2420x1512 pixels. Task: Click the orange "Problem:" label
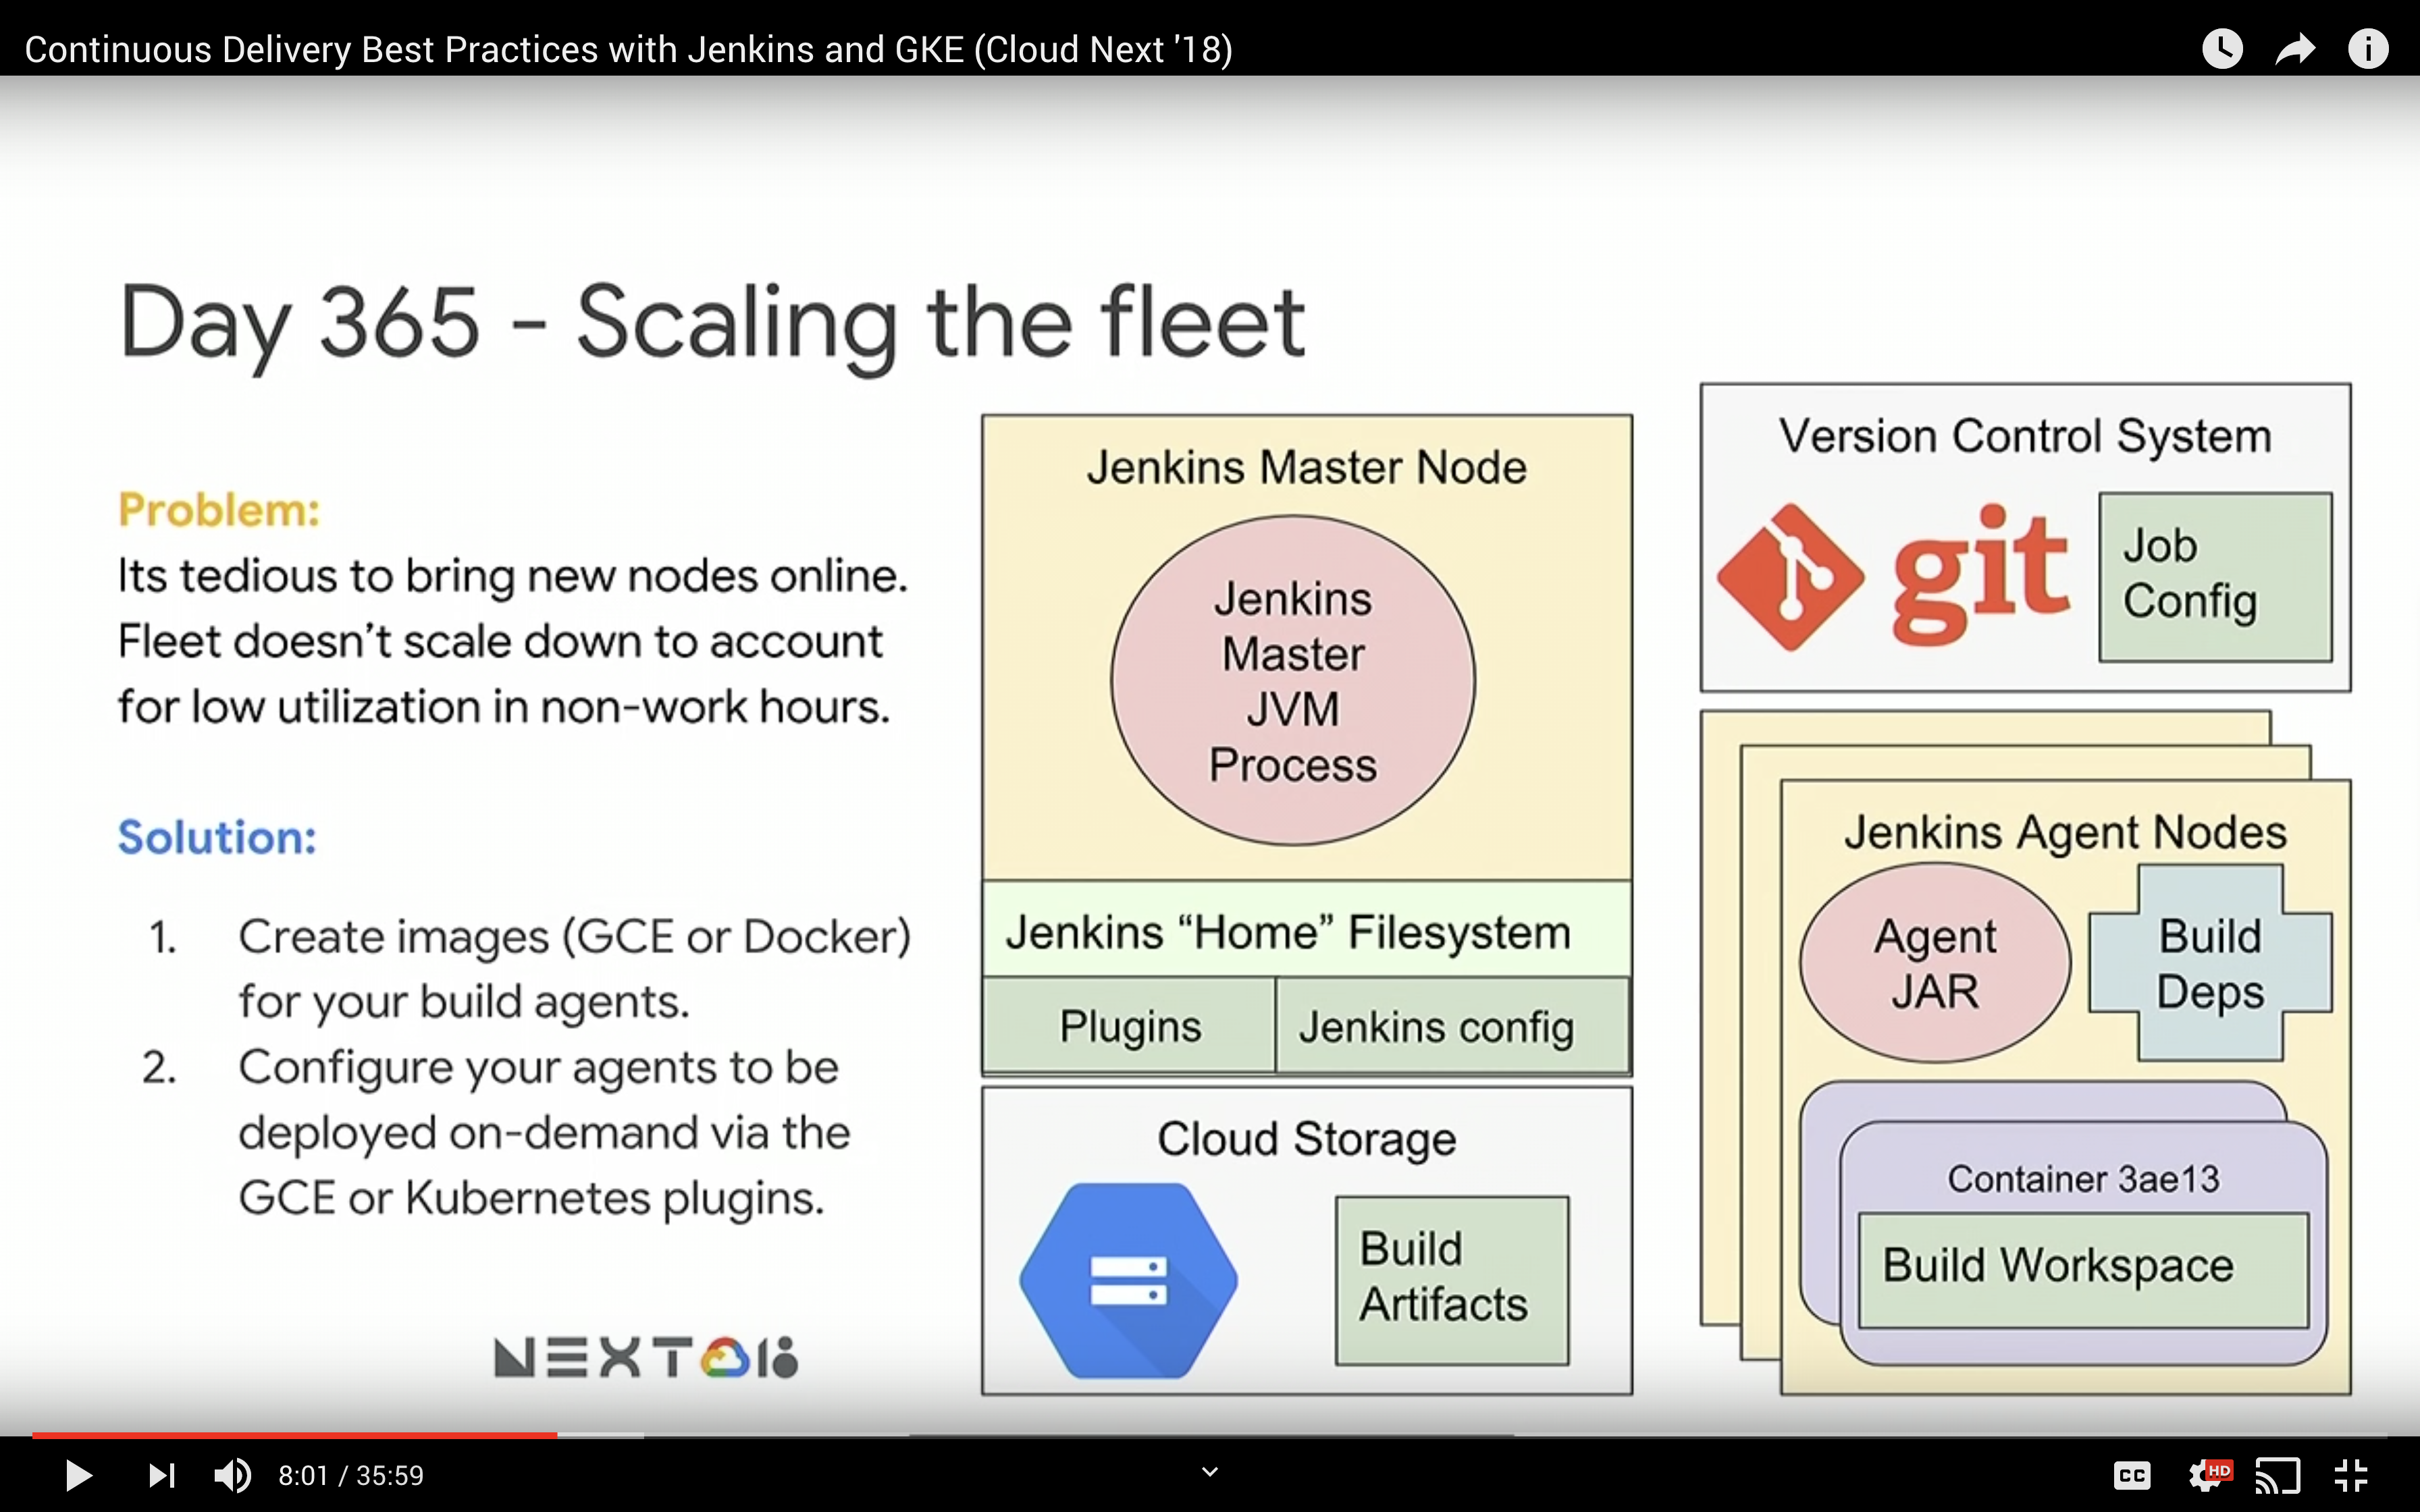(219, 510)
